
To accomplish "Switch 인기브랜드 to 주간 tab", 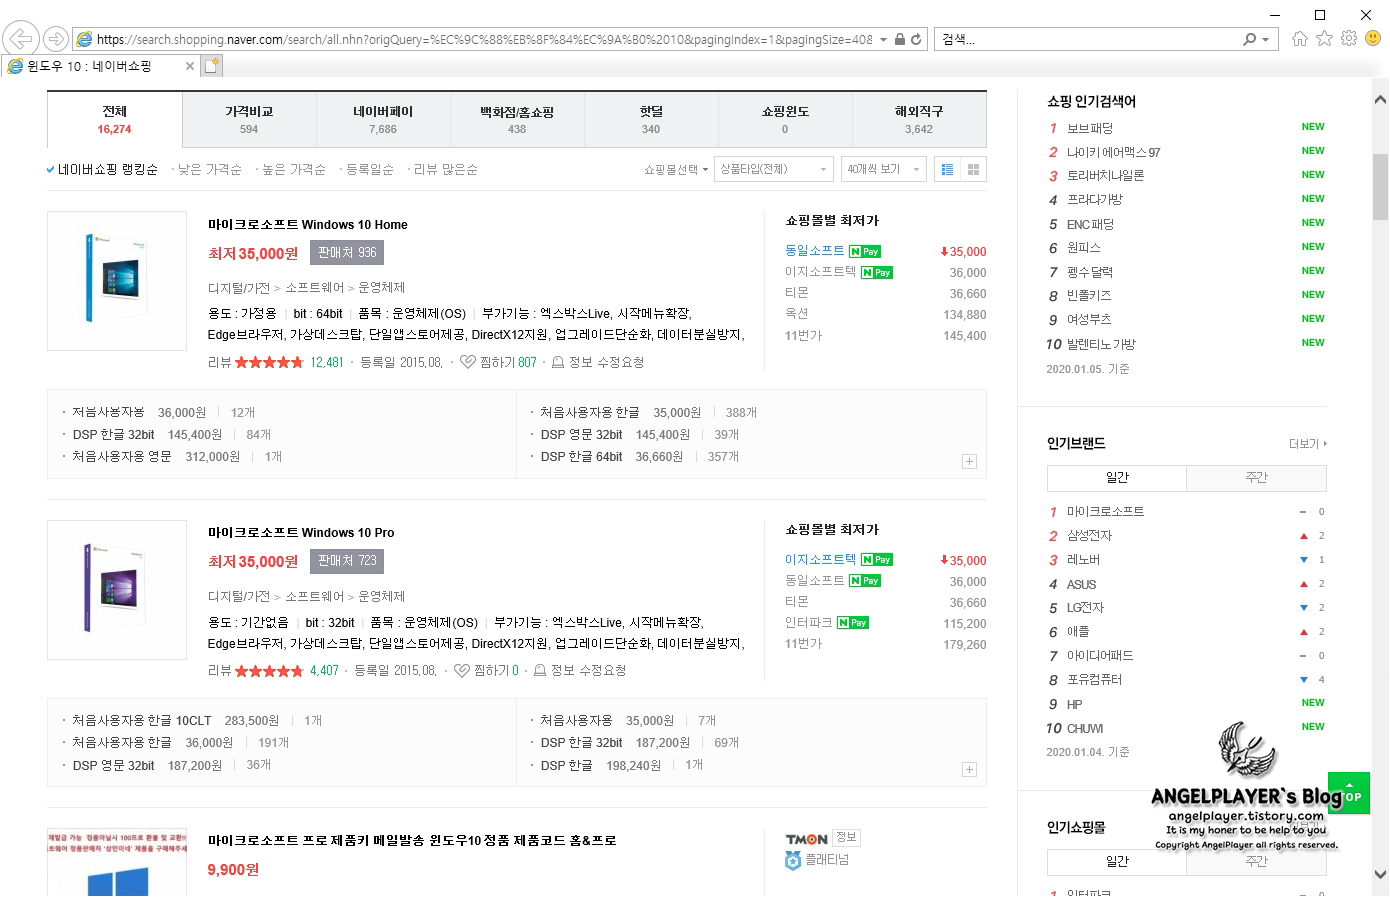I will coord(1257,478).
